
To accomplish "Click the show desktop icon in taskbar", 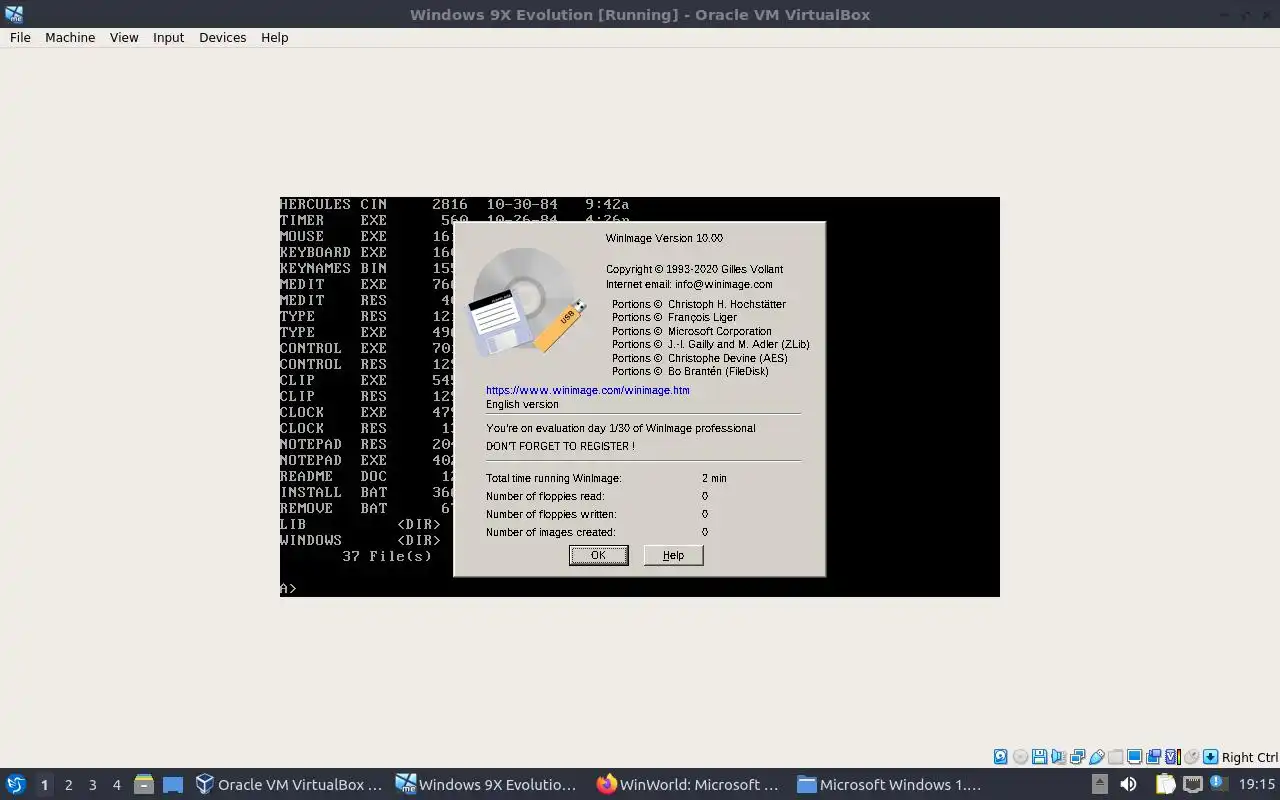I will (173, 784).
